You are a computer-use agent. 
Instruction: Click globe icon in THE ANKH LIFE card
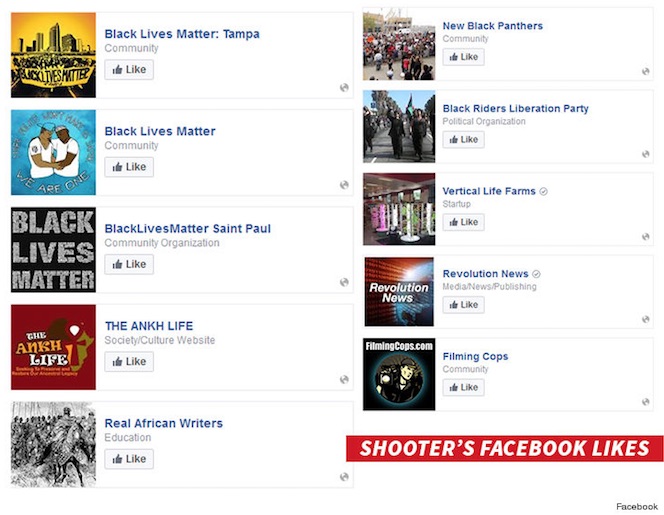click(344, 379)
